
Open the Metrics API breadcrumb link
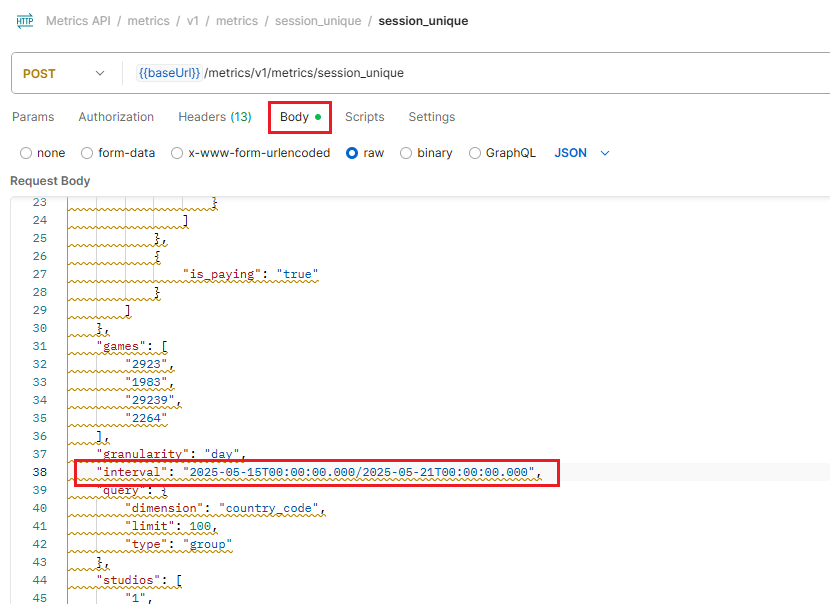[x=78, y=21]
